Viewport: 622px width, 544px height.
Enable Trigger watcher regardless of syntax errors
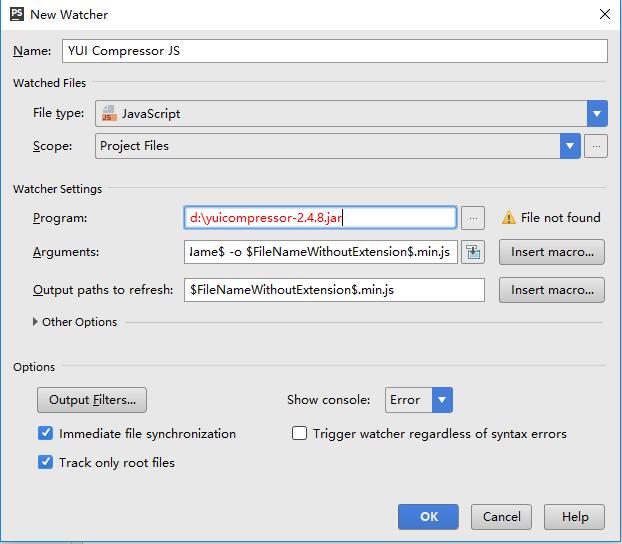299,433
